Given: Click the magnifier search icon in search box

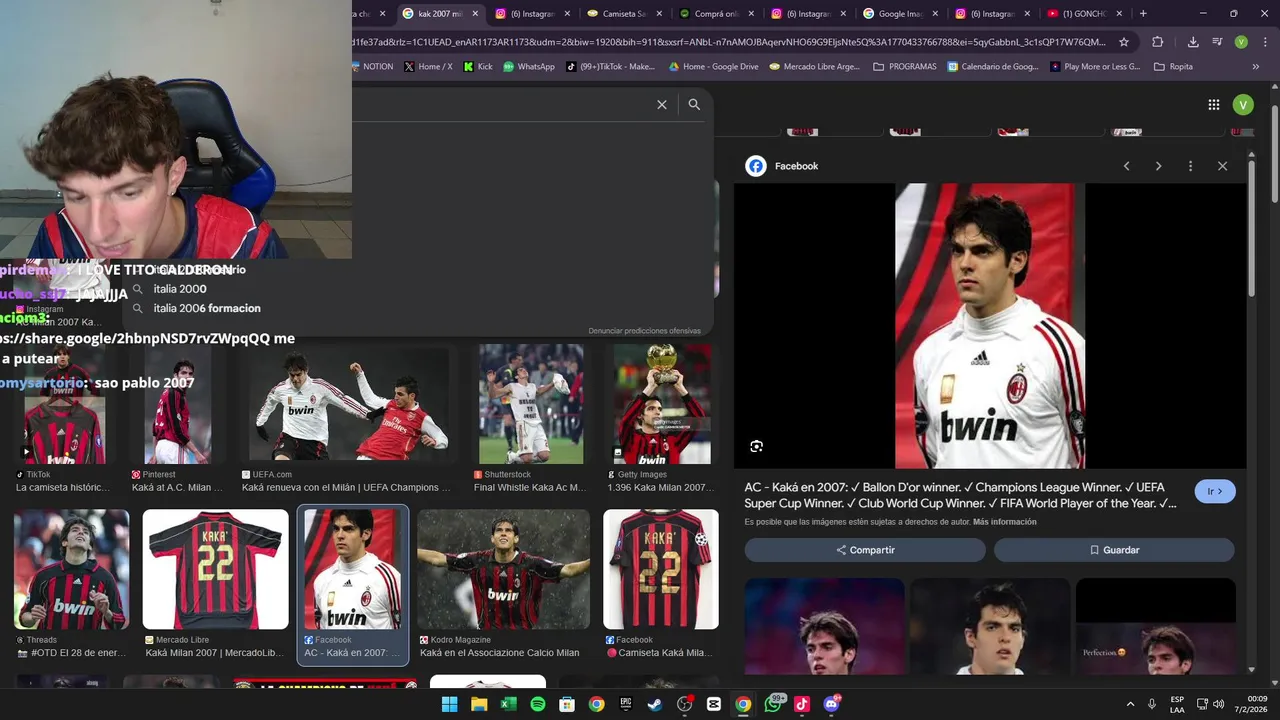Looking at the screenshot, I should click(694, 105).
